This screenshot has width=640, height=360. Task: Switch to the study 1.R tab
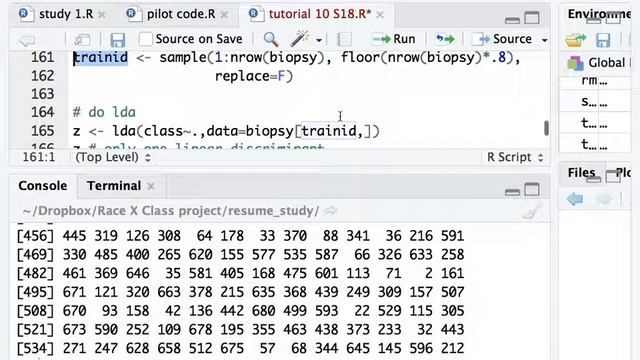point(66,14)
